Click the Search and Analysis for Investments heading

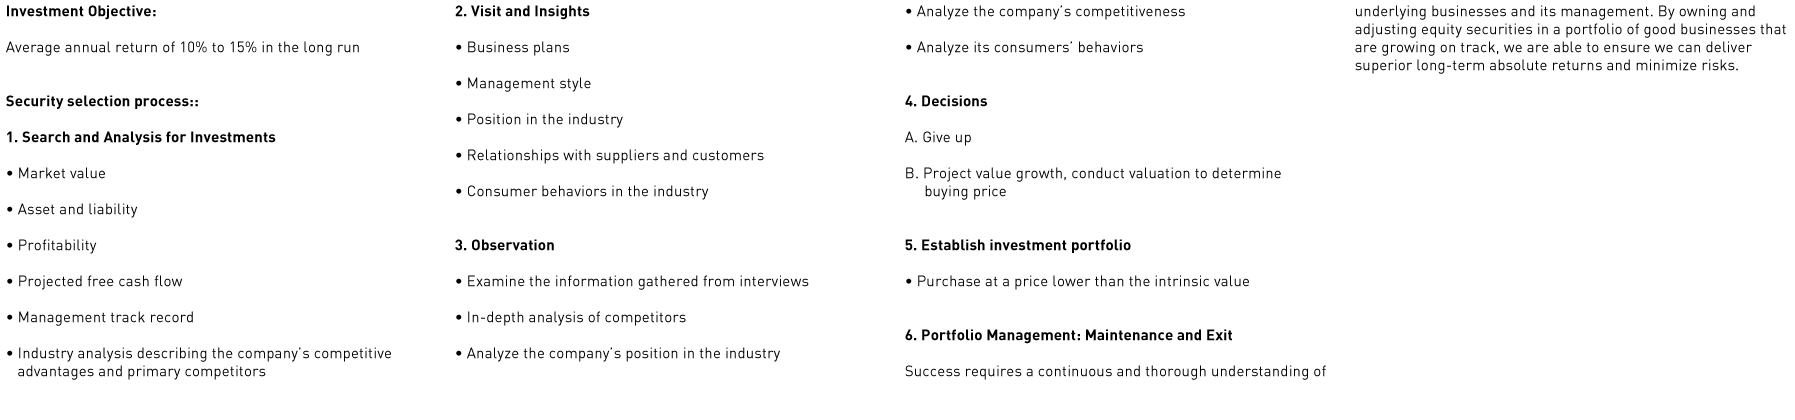click(x=141, y=138)
